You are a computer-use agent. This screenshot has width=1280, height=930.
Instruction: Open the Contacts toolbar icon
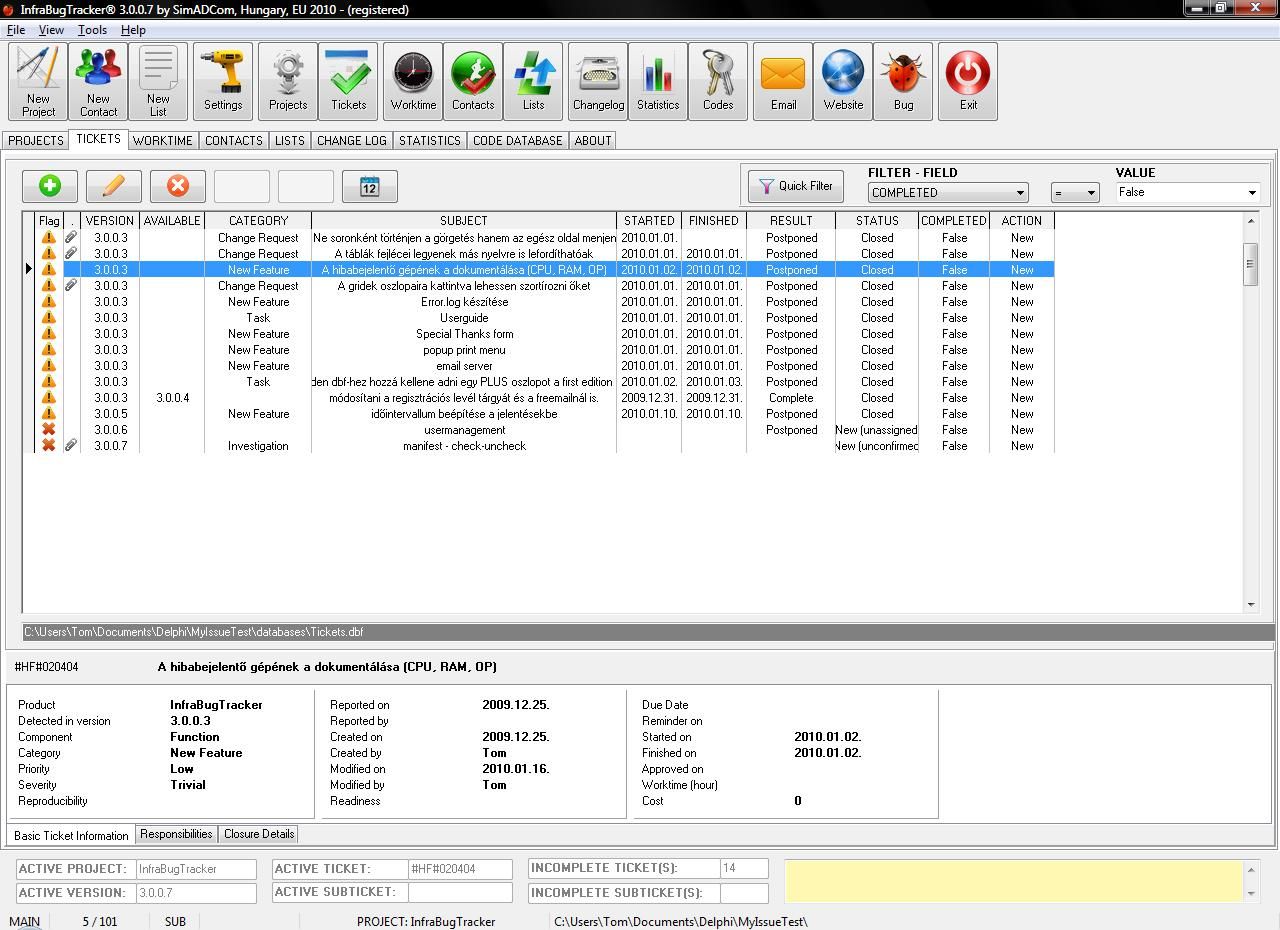point(473,82)
